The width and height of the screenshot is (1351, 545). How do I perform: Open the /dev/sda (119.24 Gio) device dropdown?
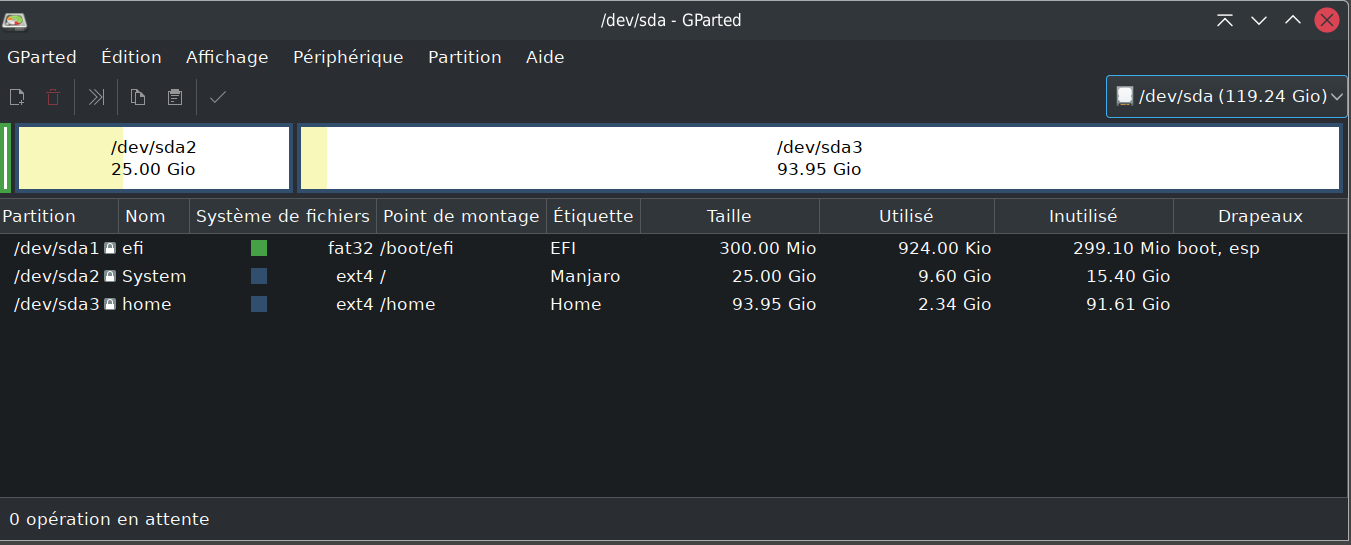click(x=1226, y=96)
